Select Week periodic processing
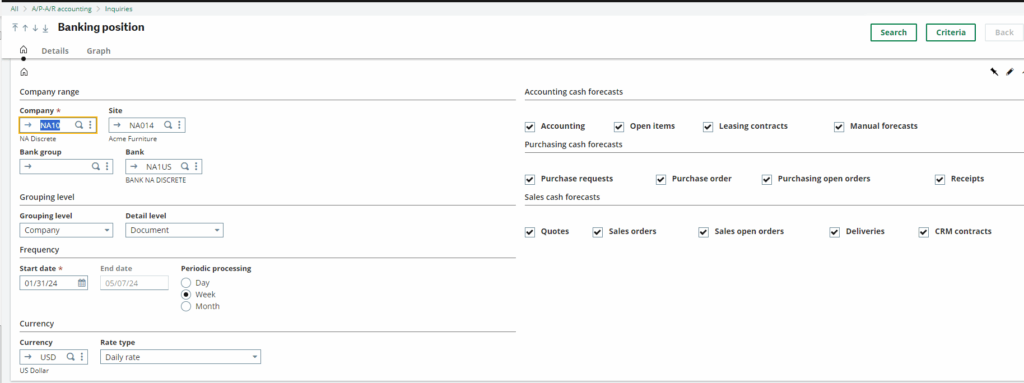Viewport: 1024px width, 383px height. 186,295
